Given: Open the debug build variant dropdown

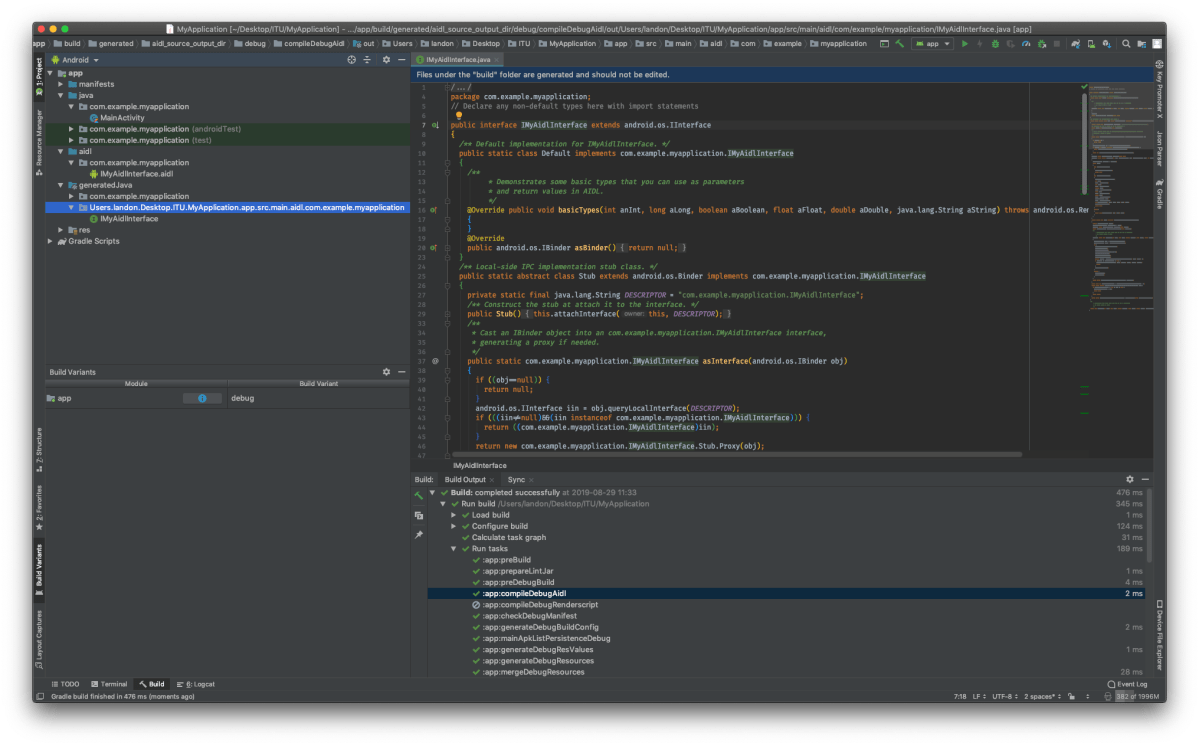Looking at the screenshot, I should tap(318, 398).
